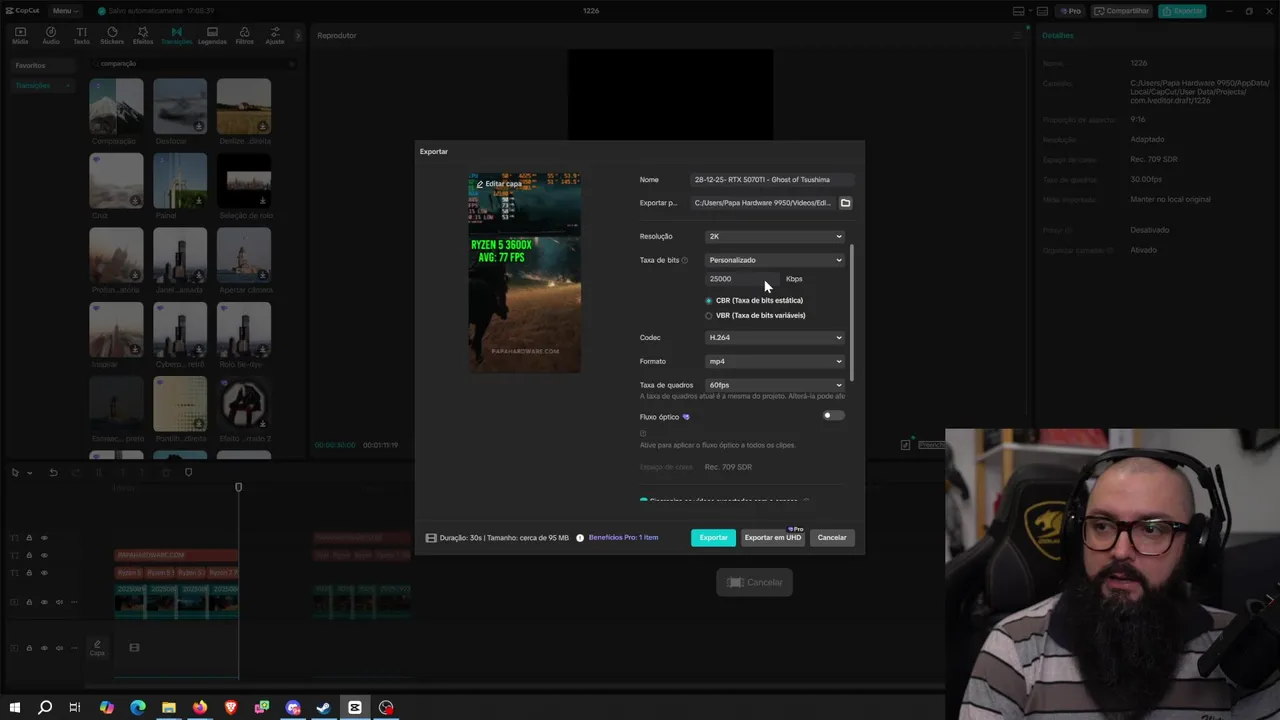Open Windows search from the taskbar

[45, 707]
